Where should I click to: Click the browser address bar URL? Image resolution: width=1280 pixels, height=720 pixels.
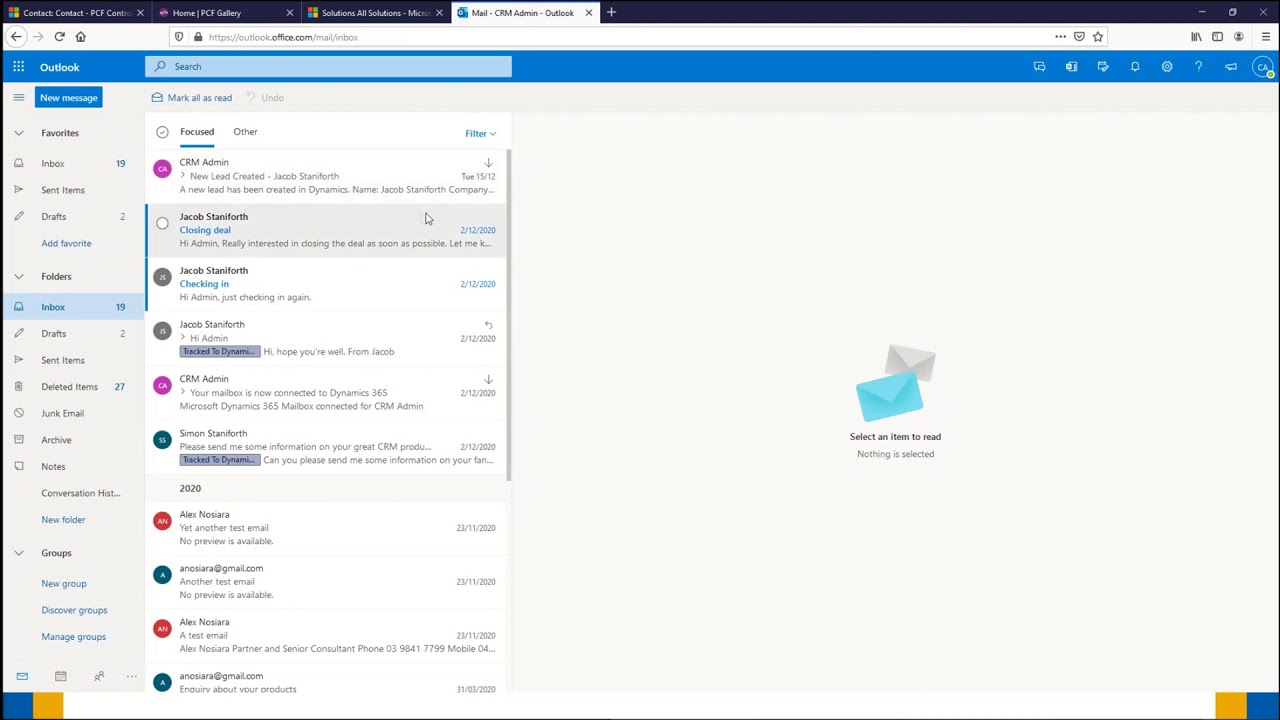point(284,37)
